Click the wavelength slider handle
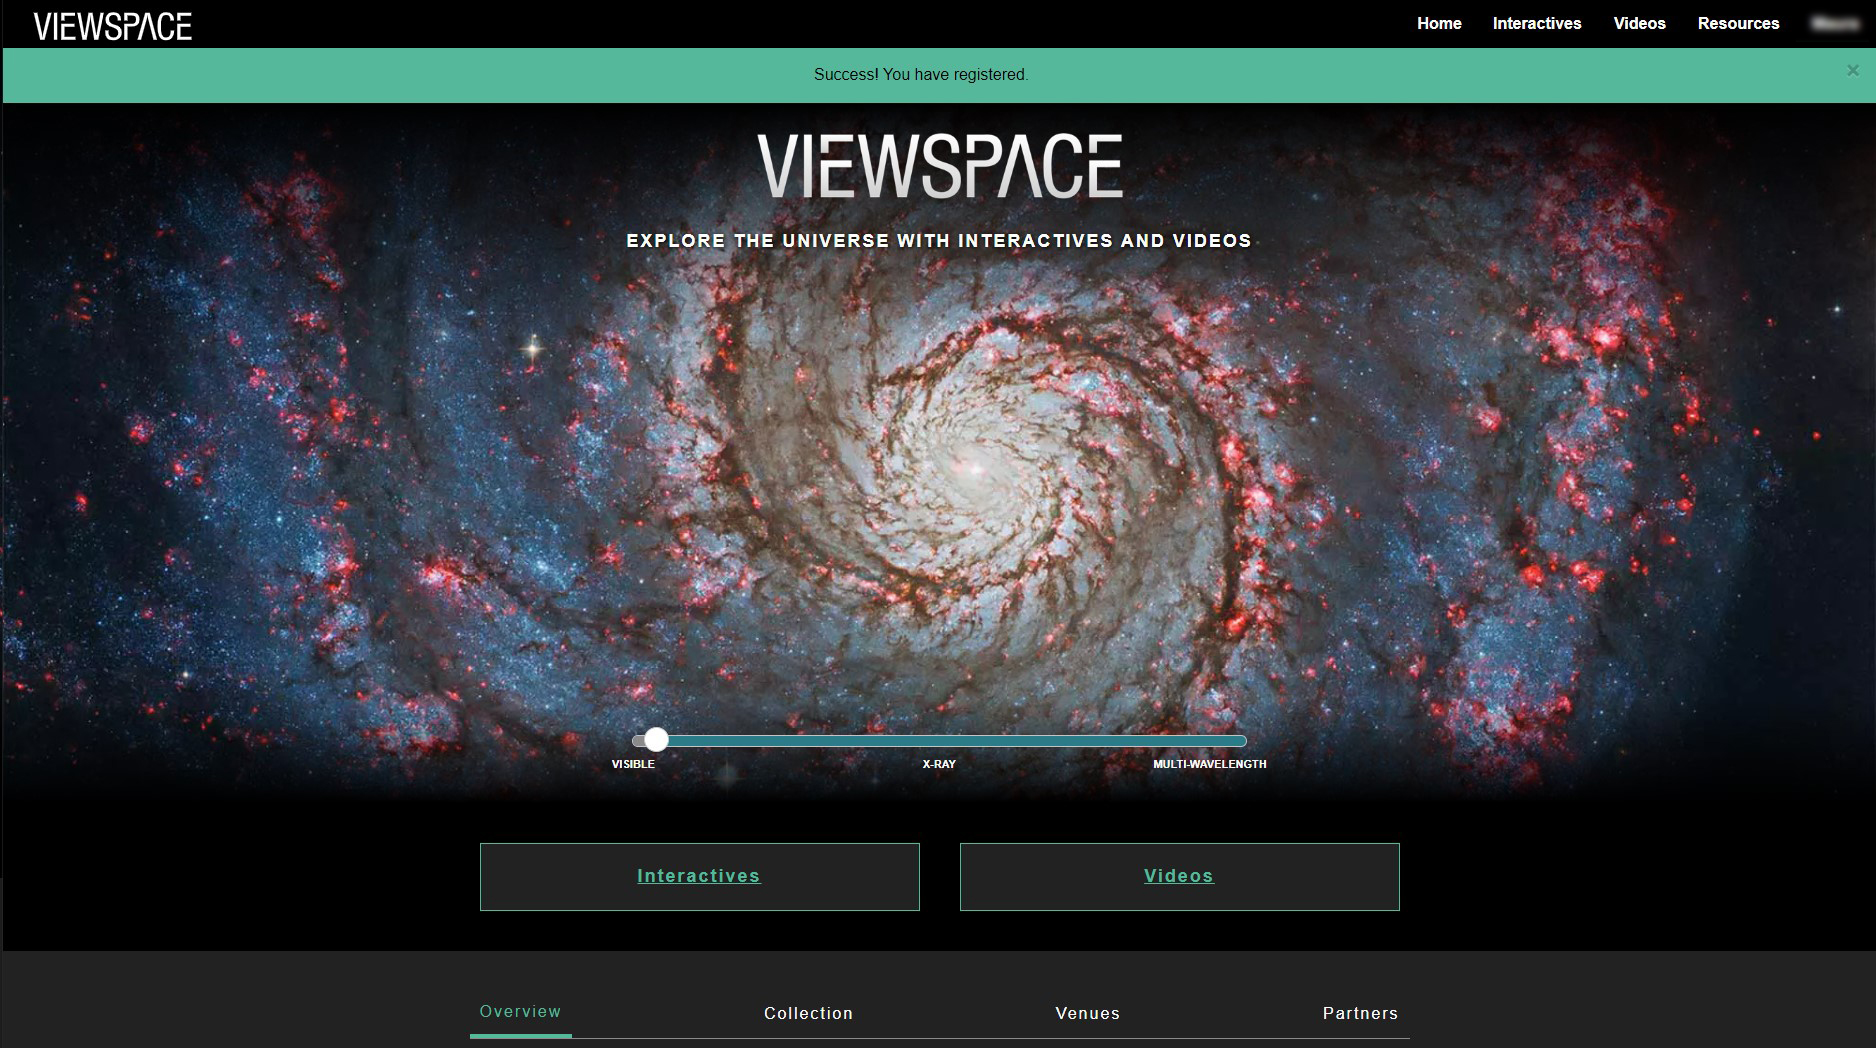The height and width of the screenshot is (1048, 1876). click(x=656, y=740)
